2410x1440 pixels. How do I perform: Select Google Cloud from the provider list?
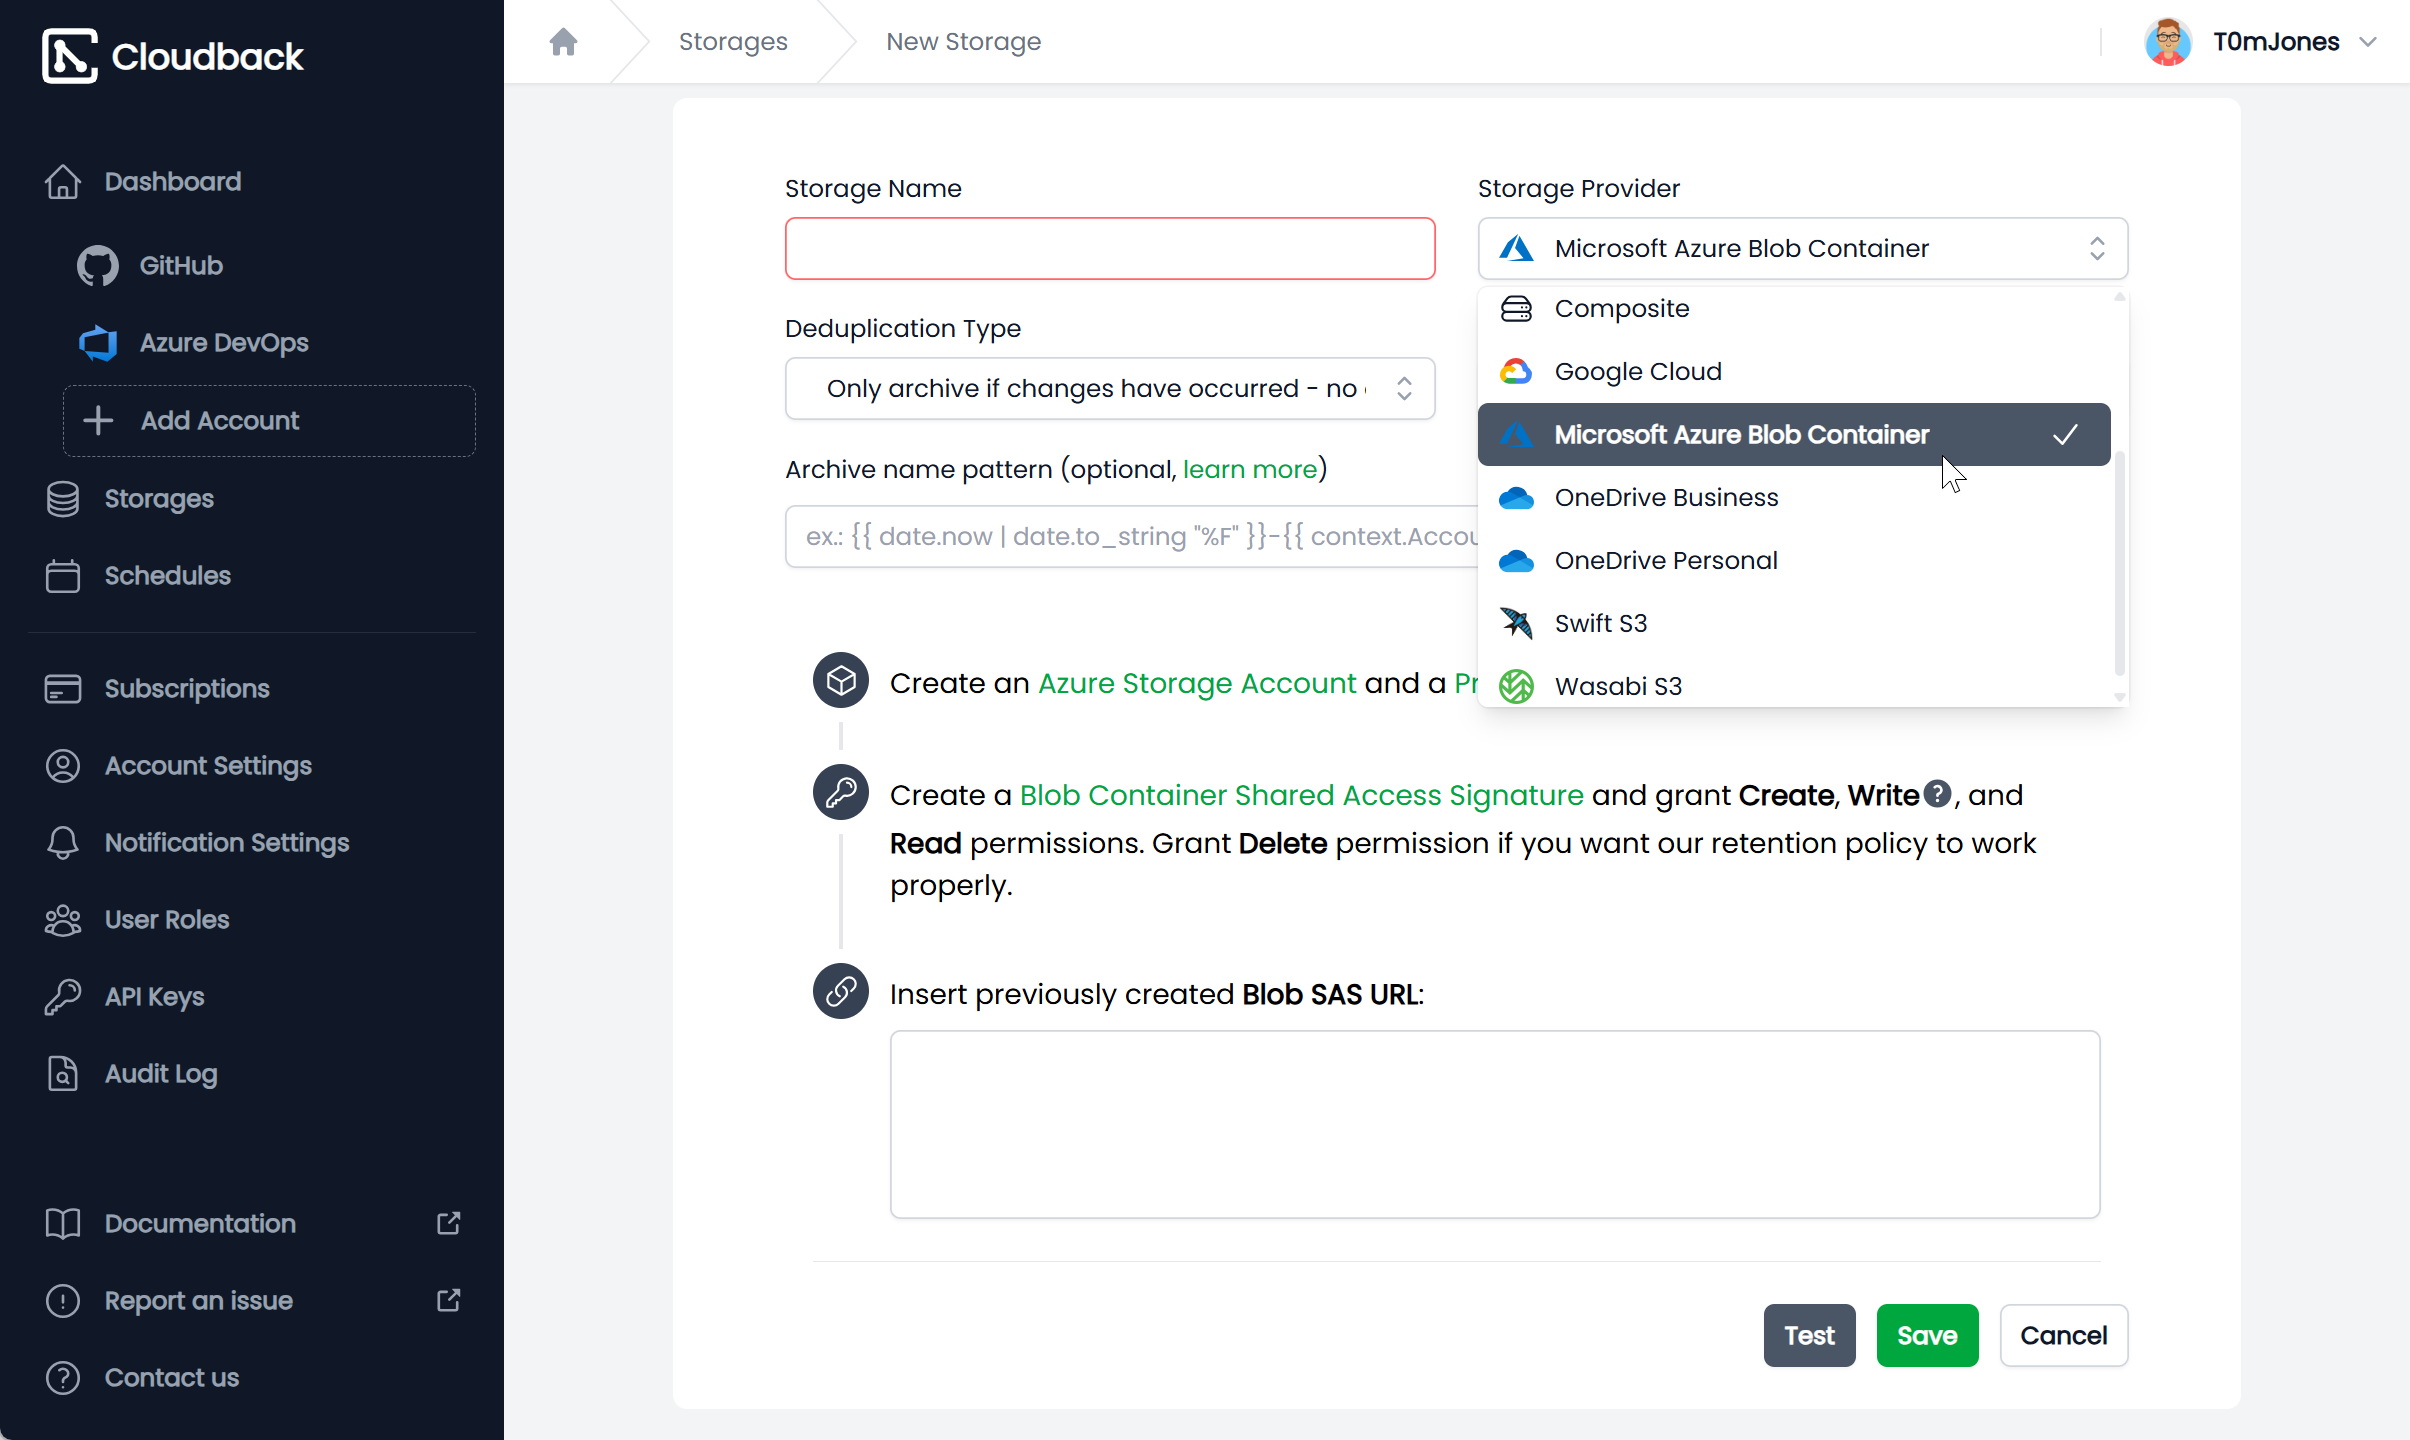point(1637,372)
